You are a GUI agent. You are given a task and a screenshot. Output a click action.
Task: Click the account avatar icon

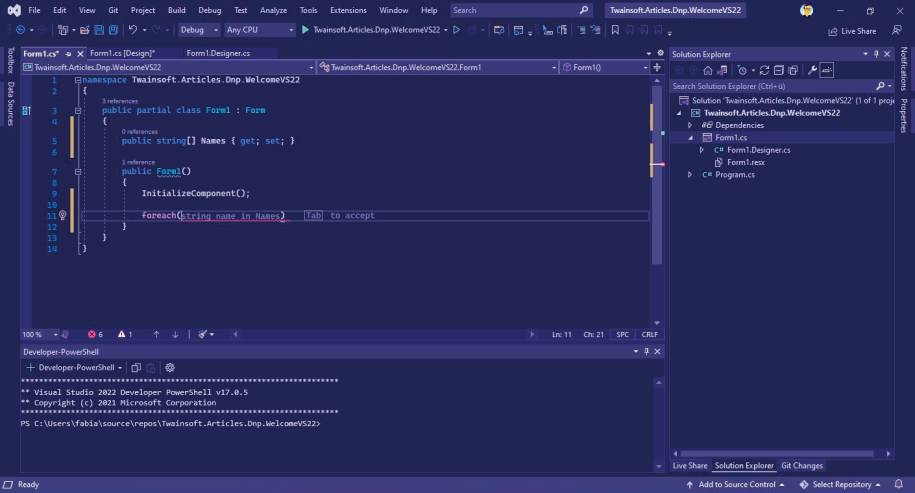coord(806,11)
